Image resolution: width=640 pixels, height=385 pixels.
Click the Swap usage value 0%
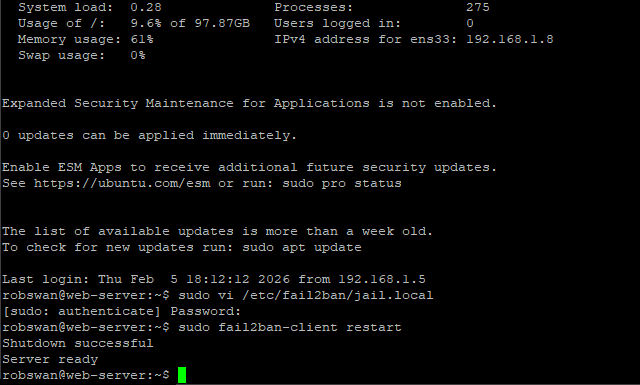[138, 55]
